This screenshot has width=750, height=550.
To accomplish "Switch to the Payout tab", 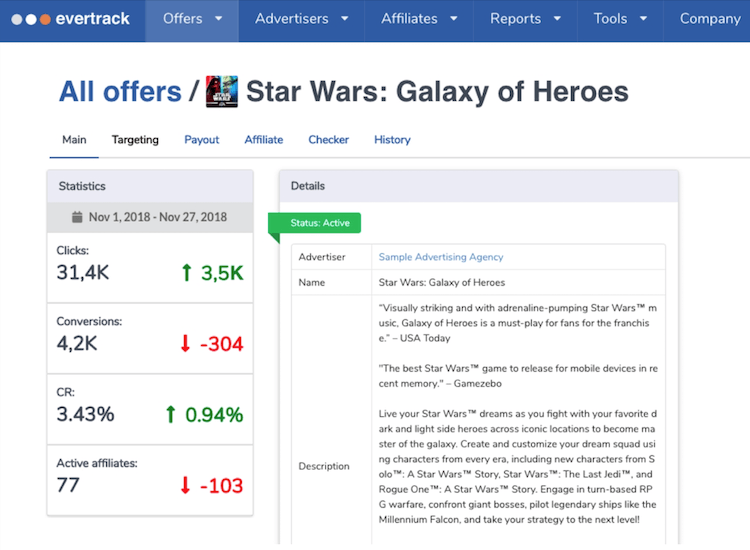I will [201, 140].
